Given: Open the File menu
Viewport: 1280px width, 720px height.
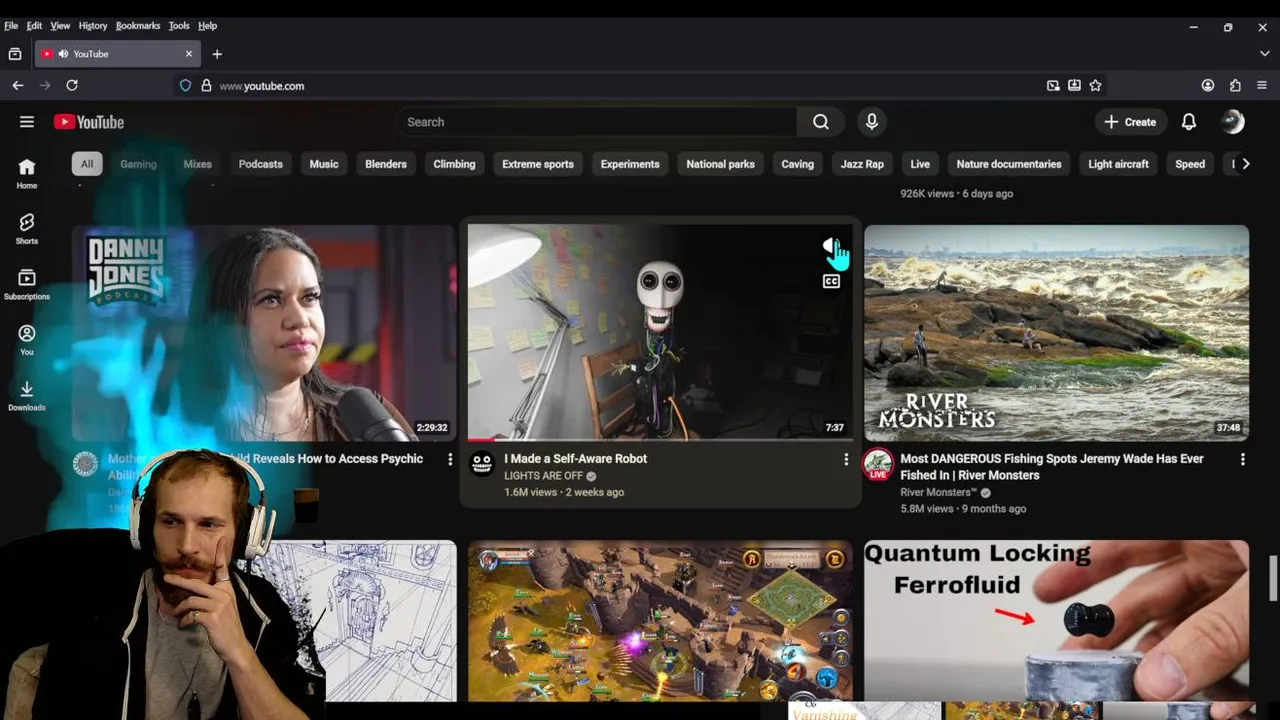Looking at the screenshot, I should (x=11, y=26).
